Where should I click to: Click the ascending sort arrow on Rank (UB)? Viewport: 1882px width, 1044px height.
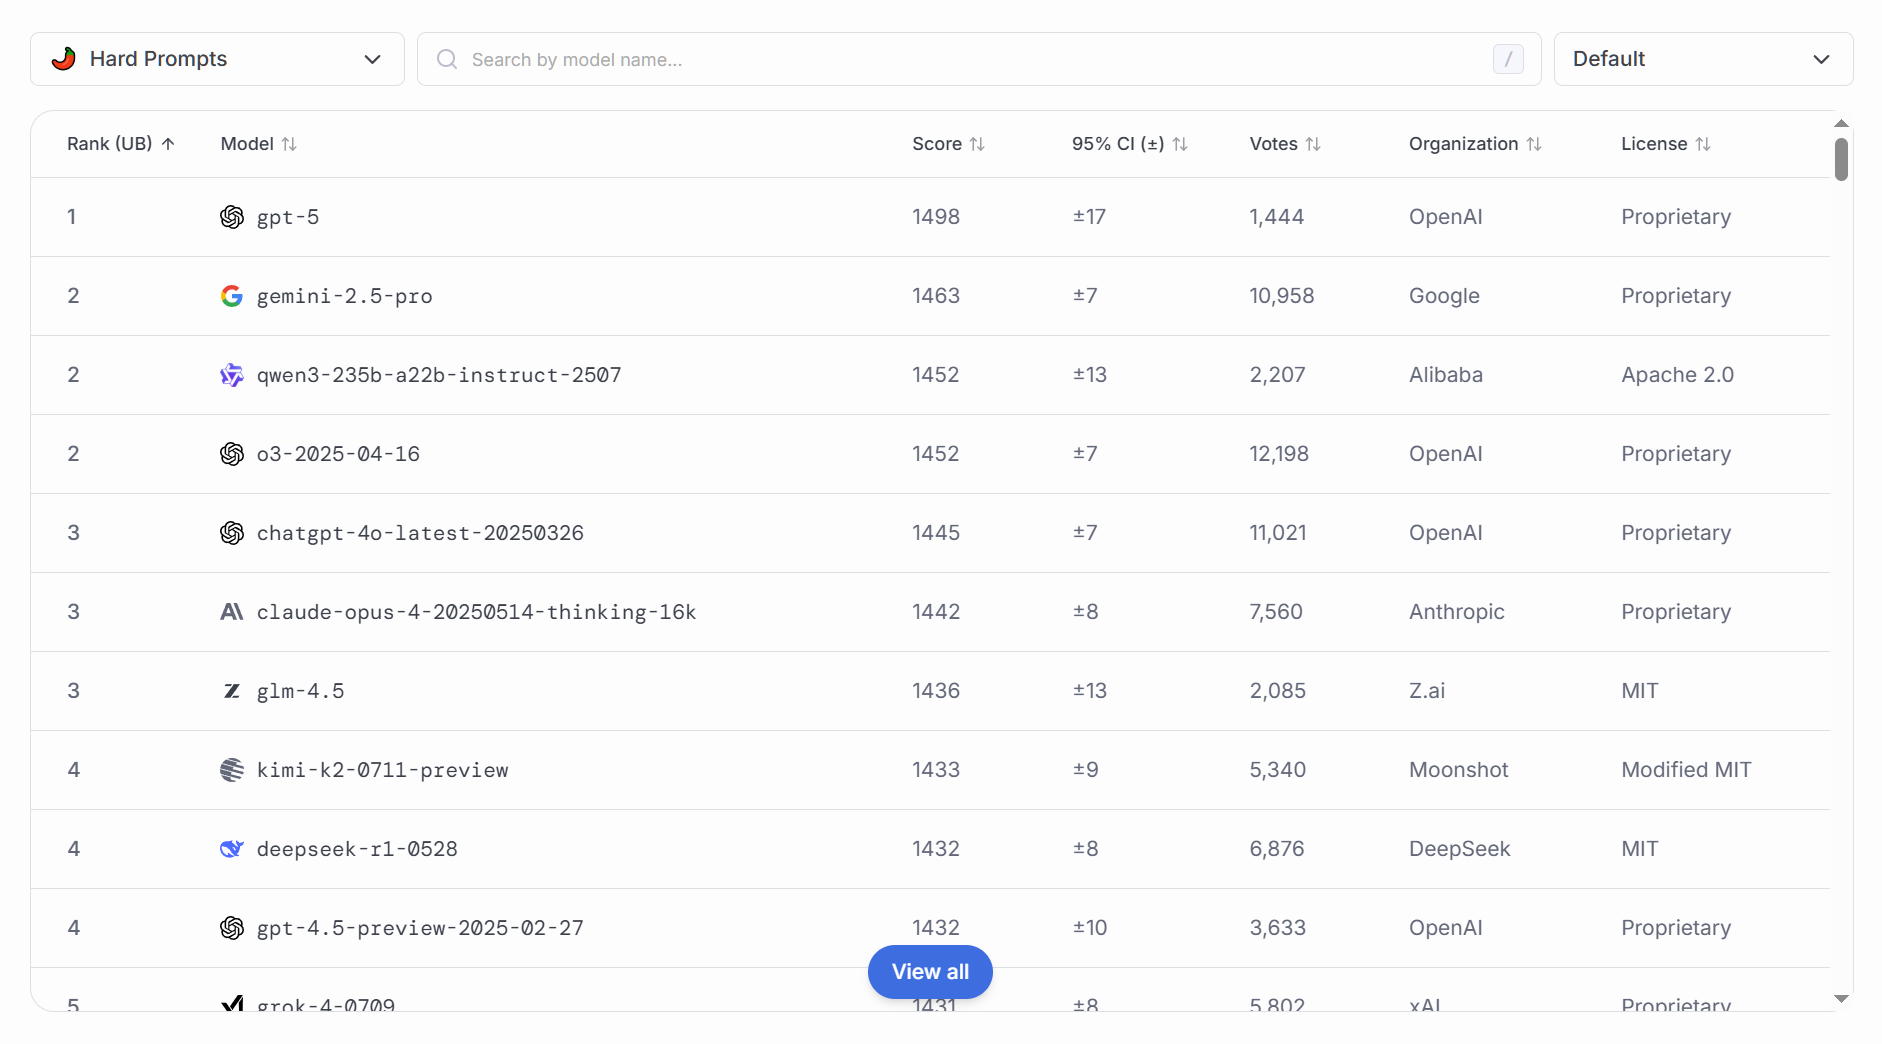[168, 144]
